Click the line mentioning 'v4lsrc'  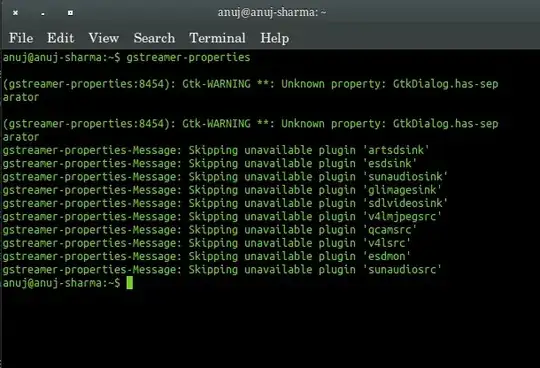[207, 243]
